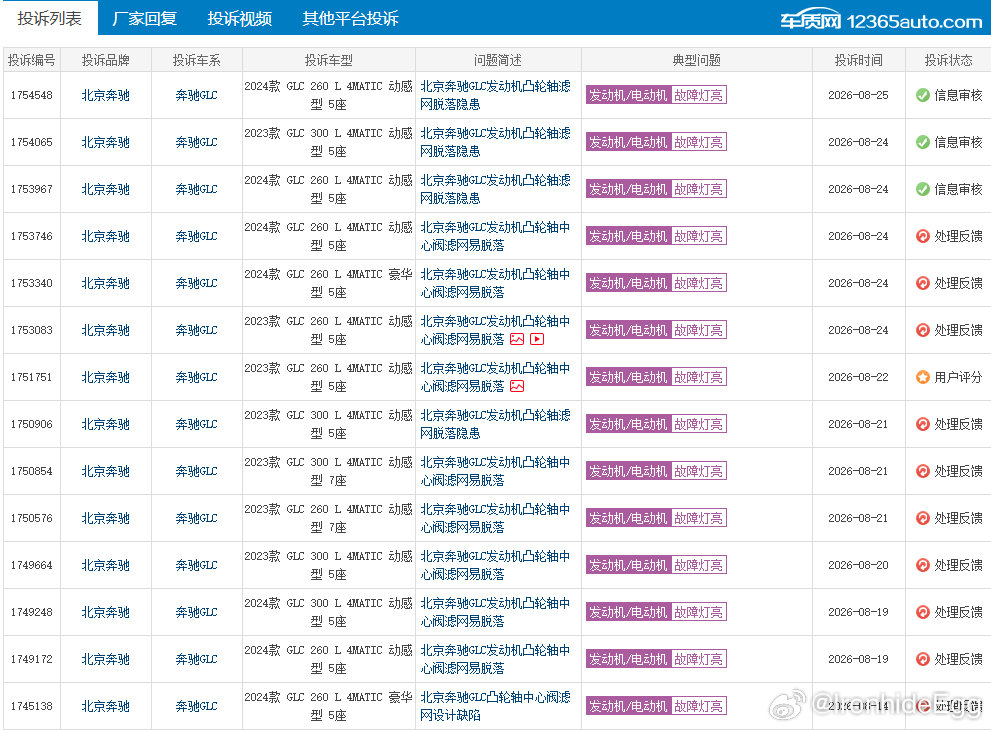The width and height of the screenshot is (991, 730).
Task: Click date 2026-08-25 in row 1754548
Action: click(858, 95)
